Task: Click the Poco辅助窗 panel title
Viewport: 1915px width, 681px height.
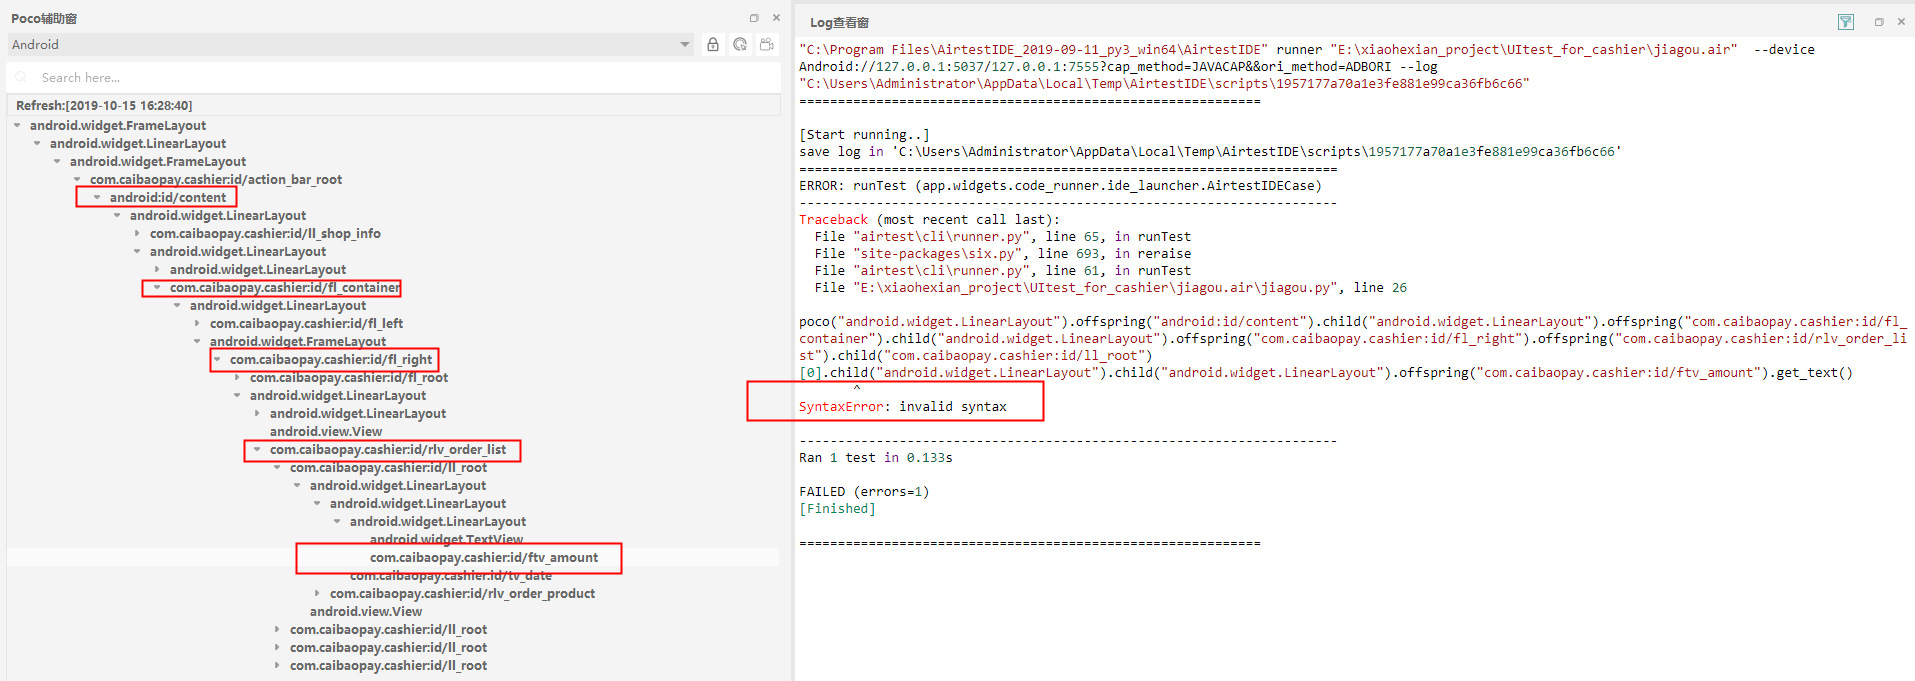Action: click(44, 18)
